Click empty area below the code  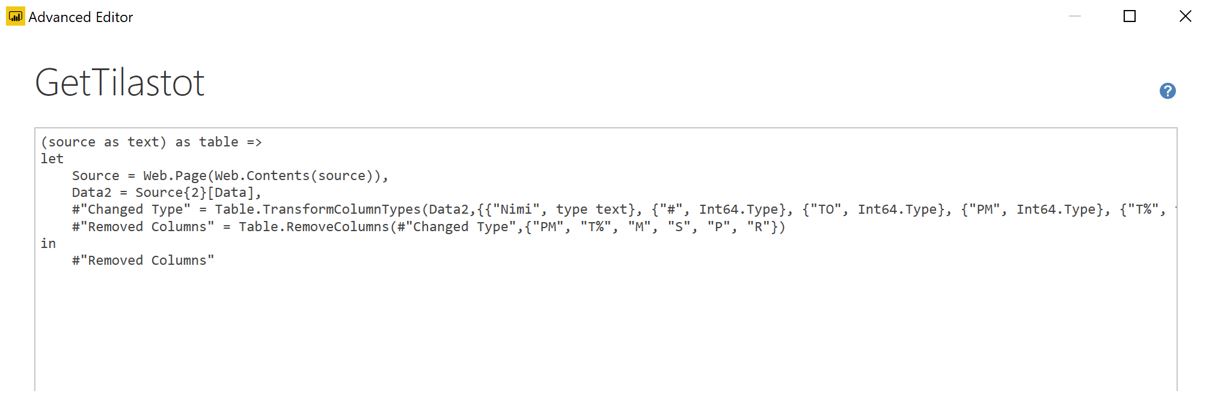(x=600, y=330)
